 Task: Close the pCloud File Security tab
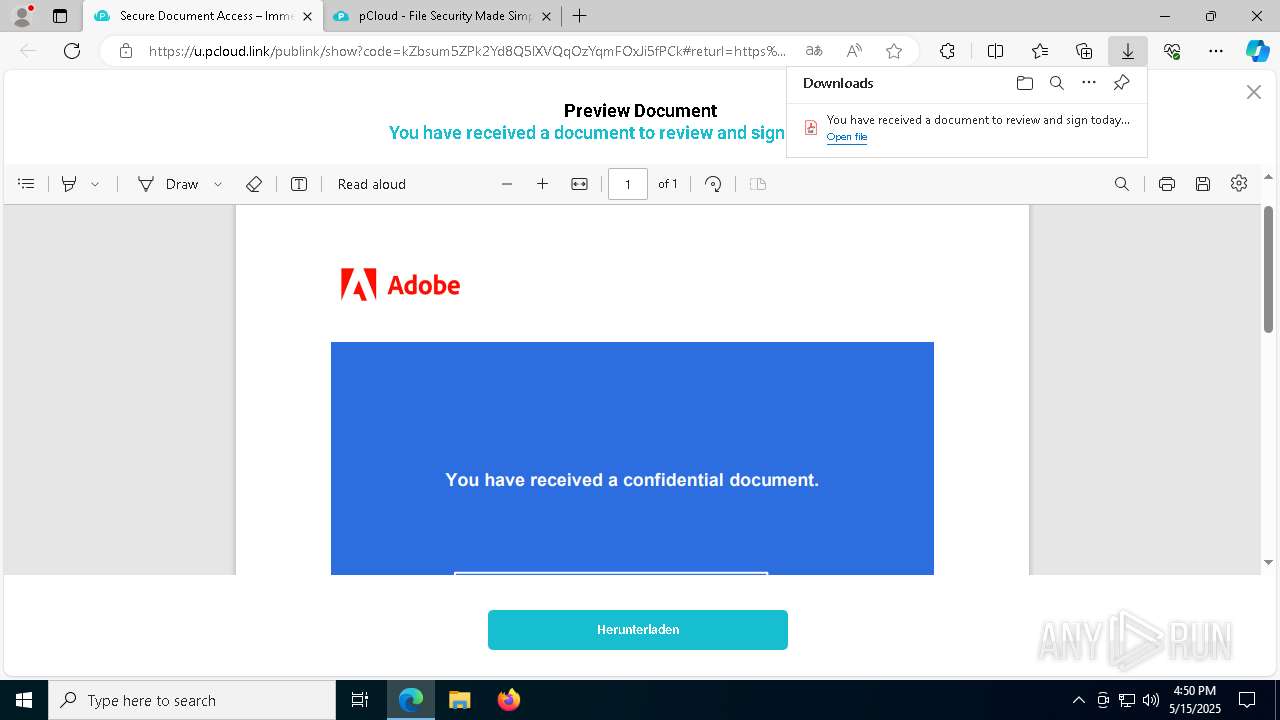(x=546, y=16)
